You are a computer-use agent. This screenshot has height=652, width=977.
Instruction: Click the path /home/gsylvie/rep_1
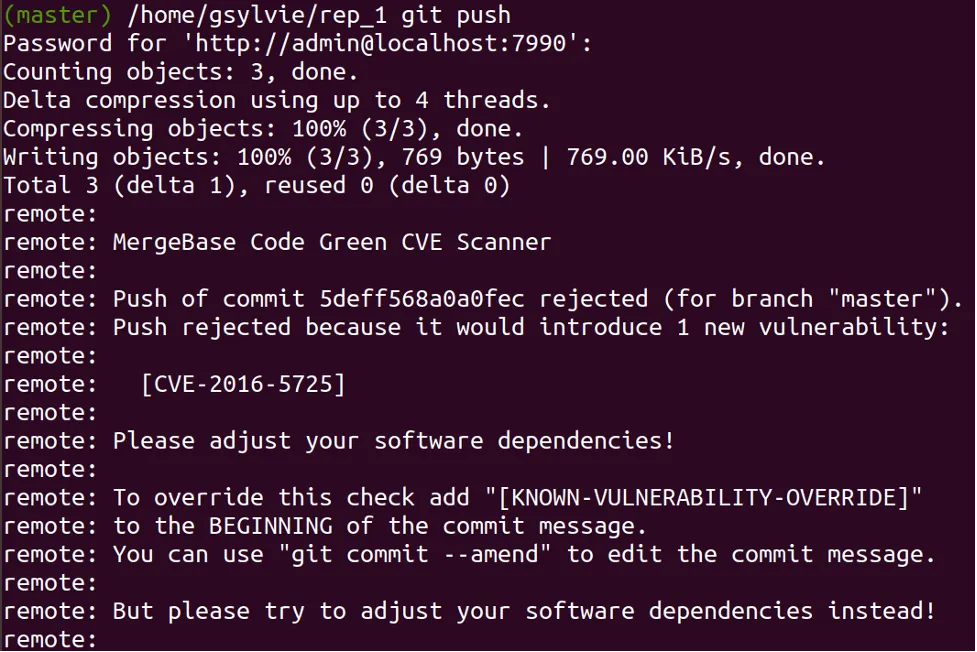pyautogui.click(x=257, y=16)
